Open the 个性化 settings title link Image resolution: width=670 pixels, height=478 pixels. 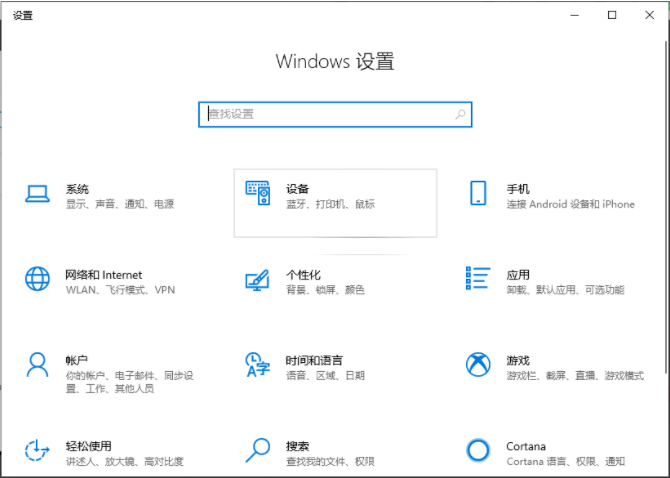click(x=303, y=274)
